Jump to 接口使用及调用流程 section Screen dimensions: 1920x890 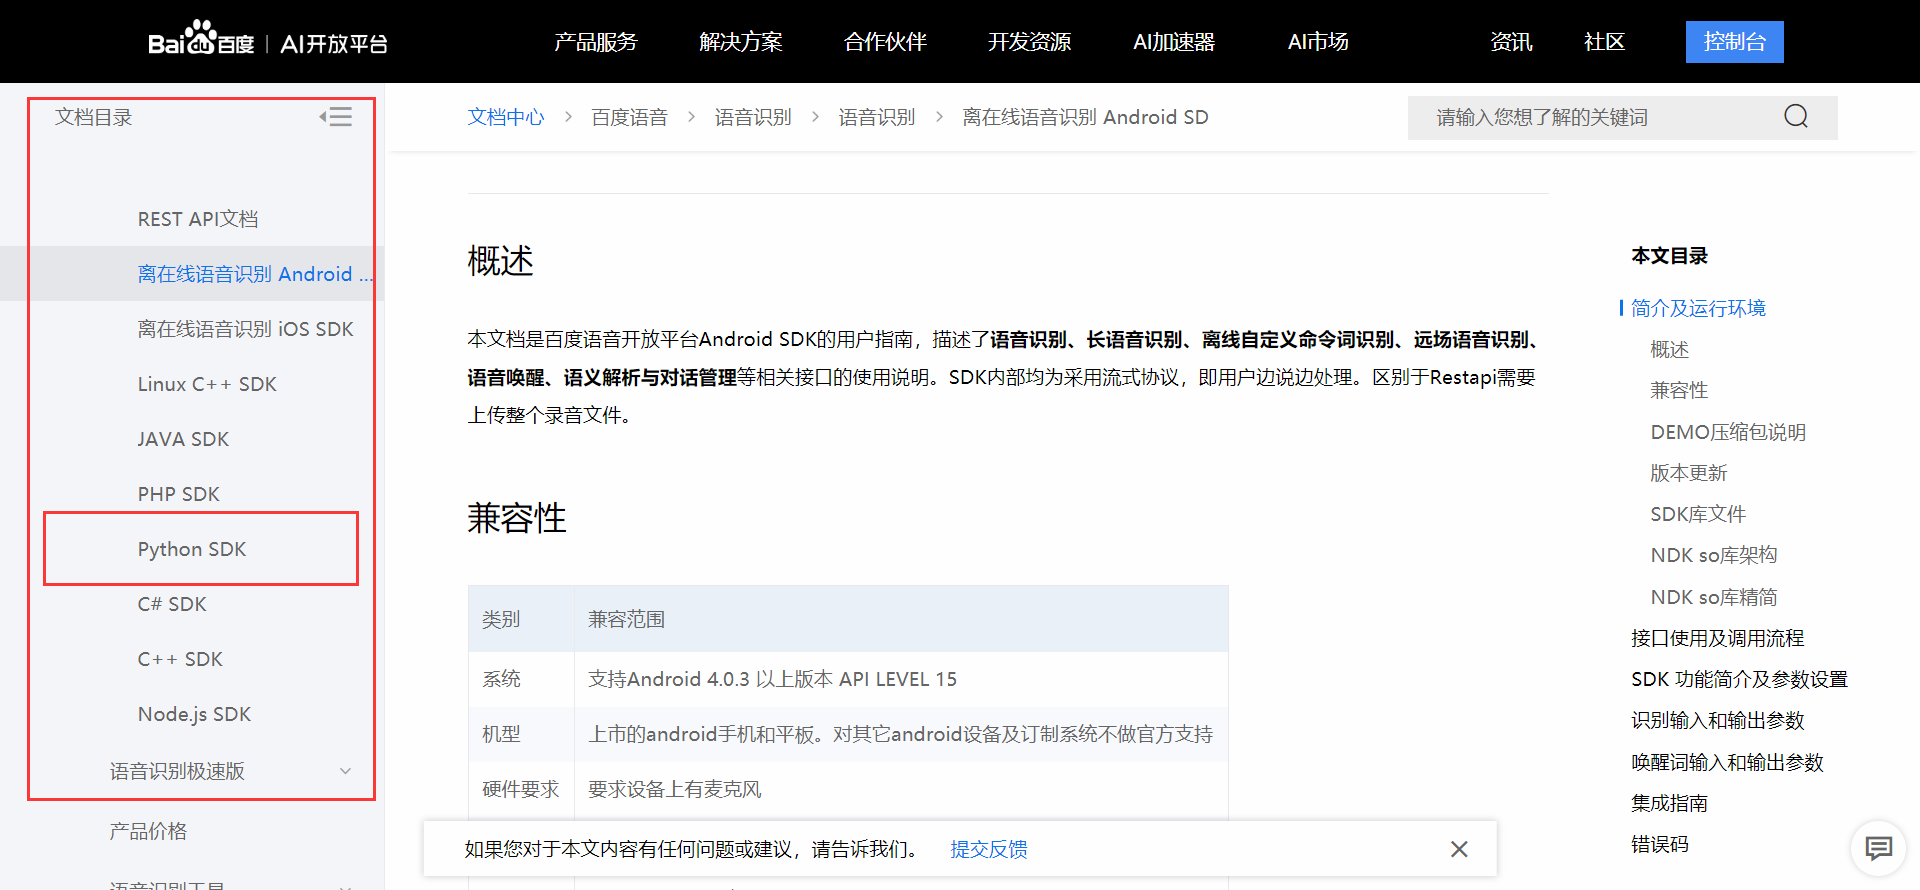tap(1718, 638)
